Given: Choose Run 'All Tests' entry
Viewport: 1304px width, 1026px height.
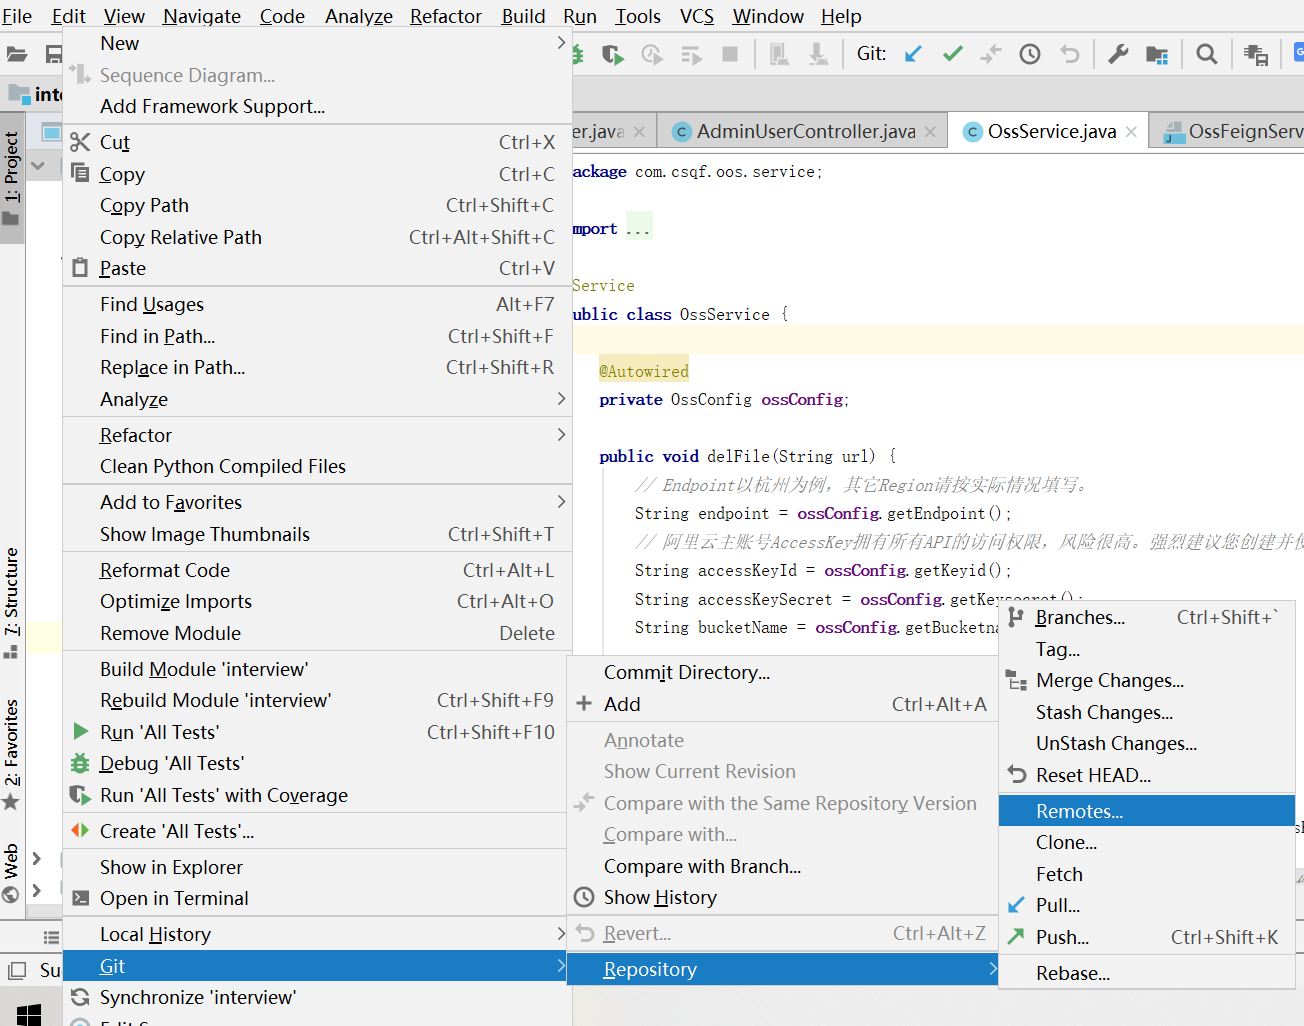Looking at the screenshot, I should coord(317,732).
